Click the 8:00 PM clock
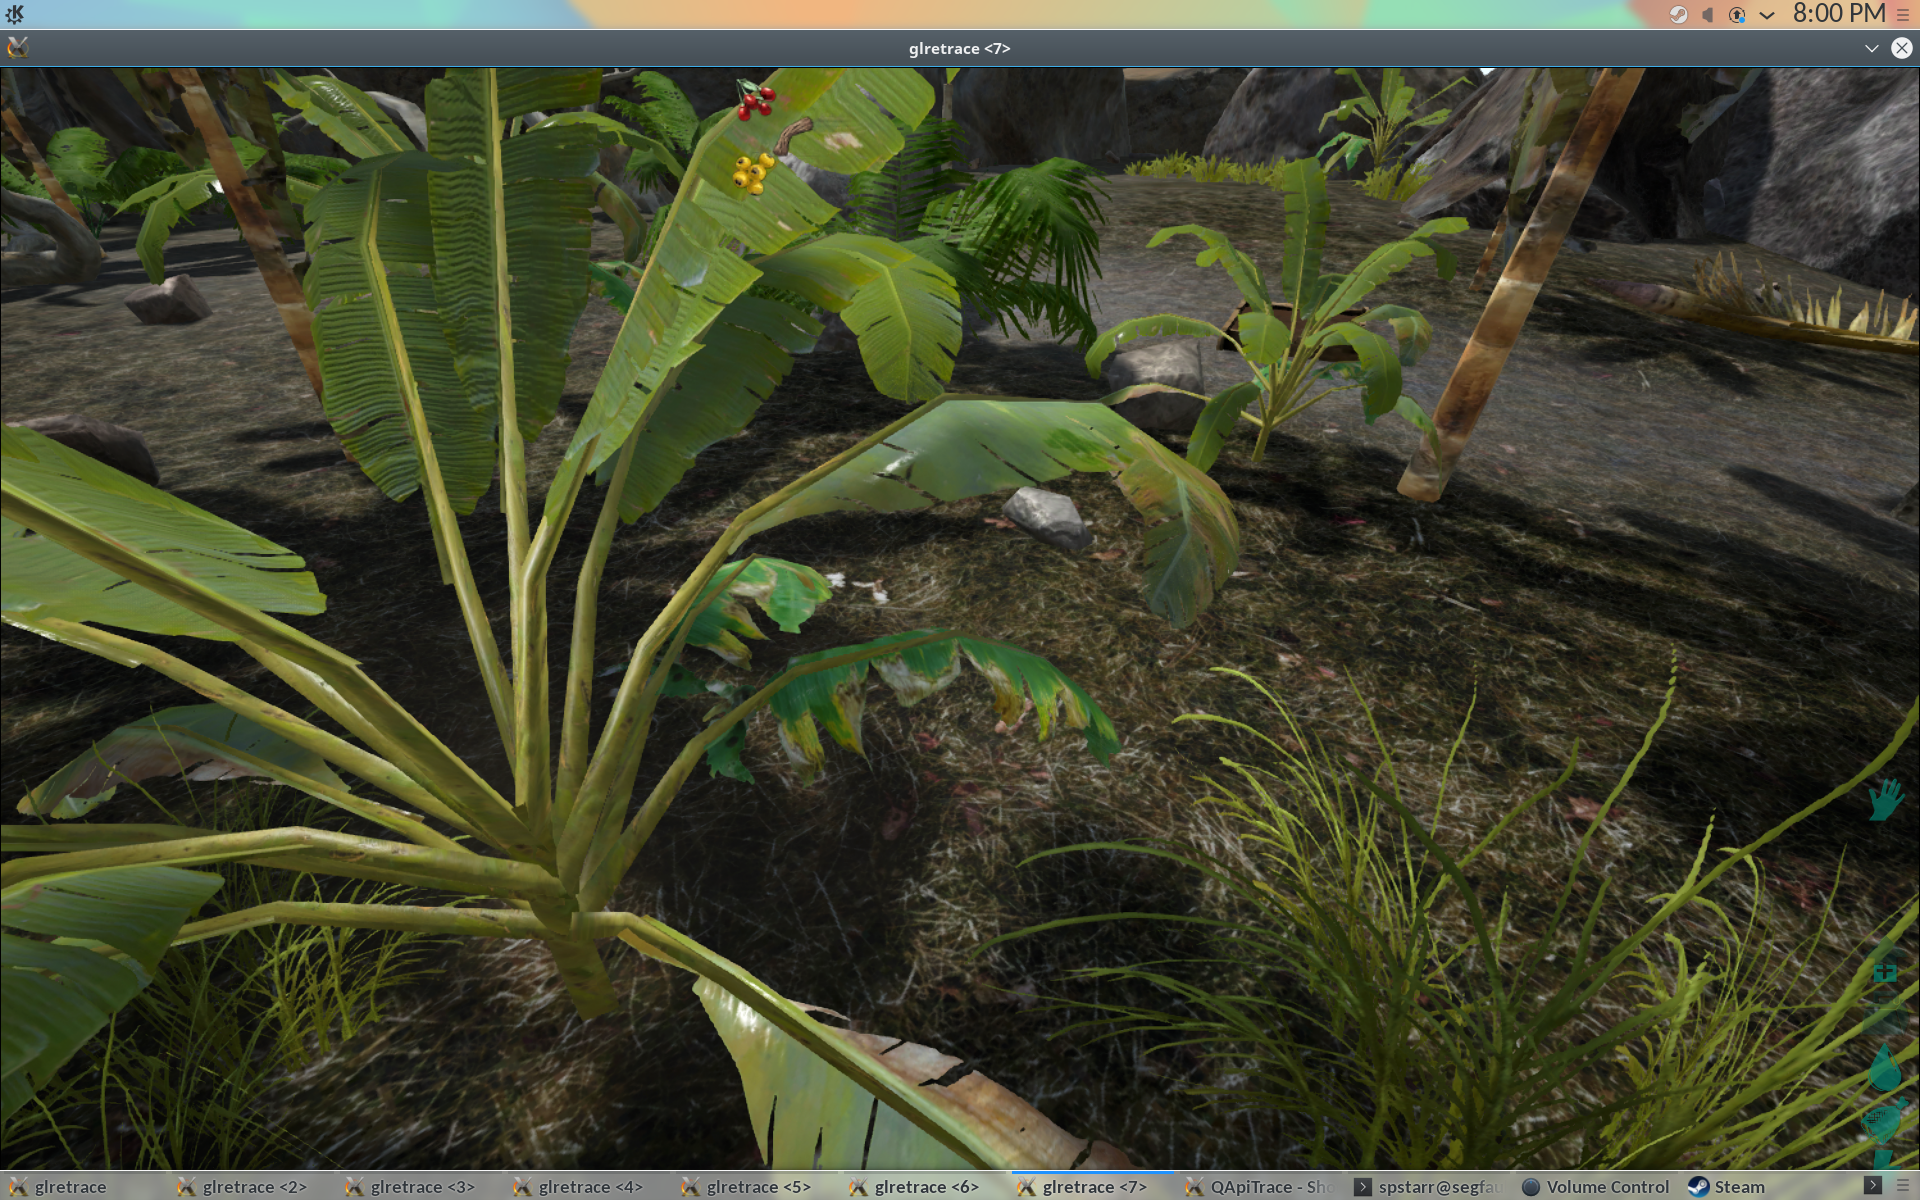The width and height of the screenshot is (1920, 1200). (x=1838, y=14)
